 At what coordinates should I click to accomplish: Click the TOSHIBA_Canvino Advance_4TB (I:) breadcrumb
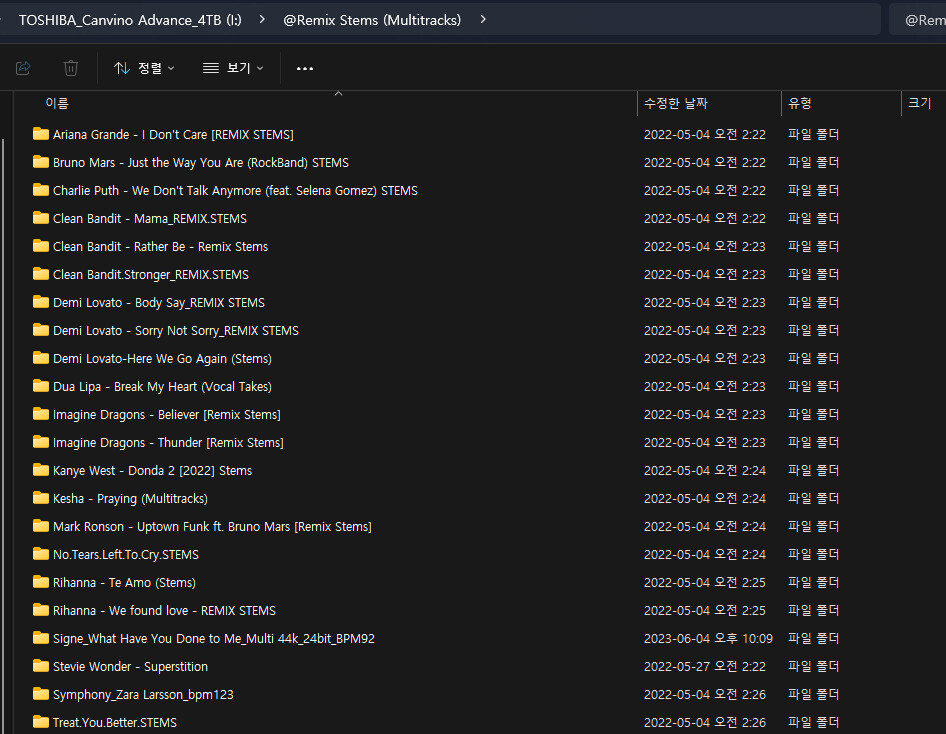point(130,20)
